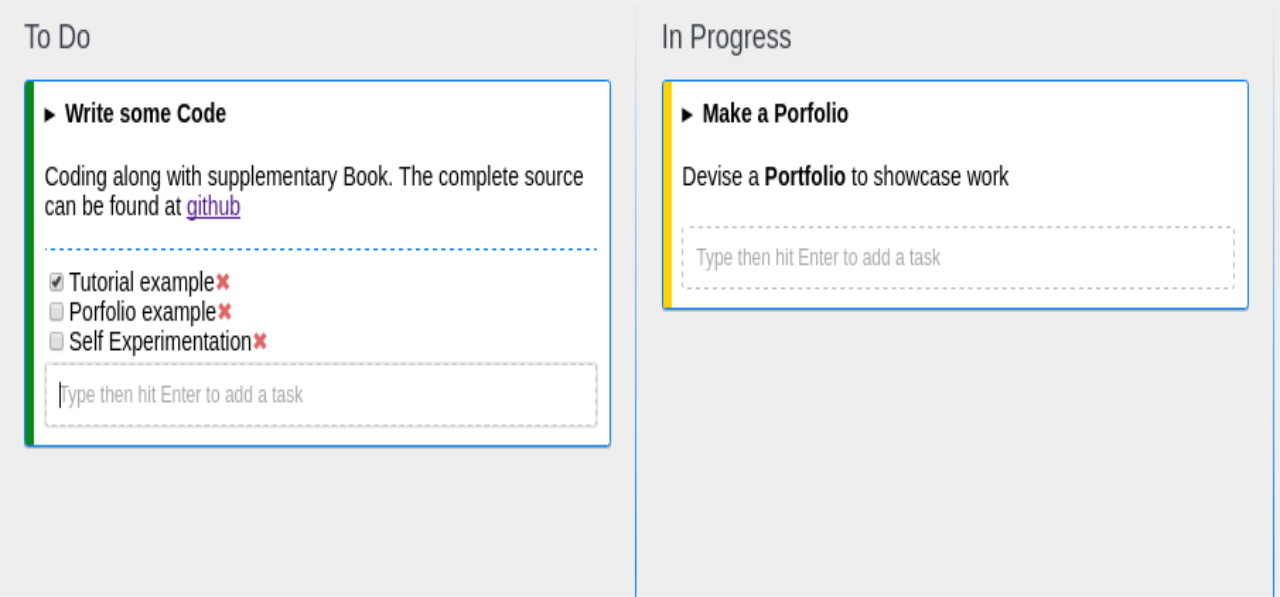Click the Self Experimentation task label

point(160,342)
